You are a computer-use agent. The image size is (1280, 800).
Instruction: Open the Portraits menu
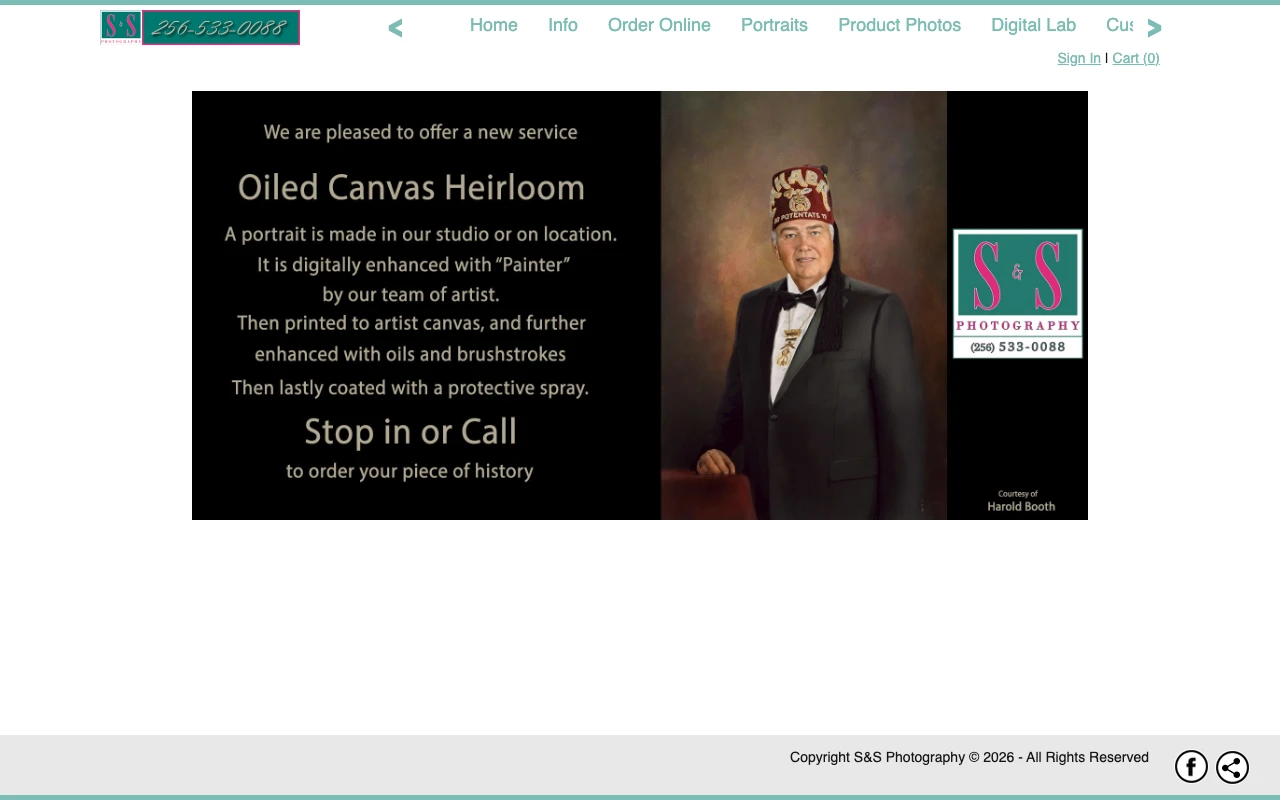tap(774, 26)
